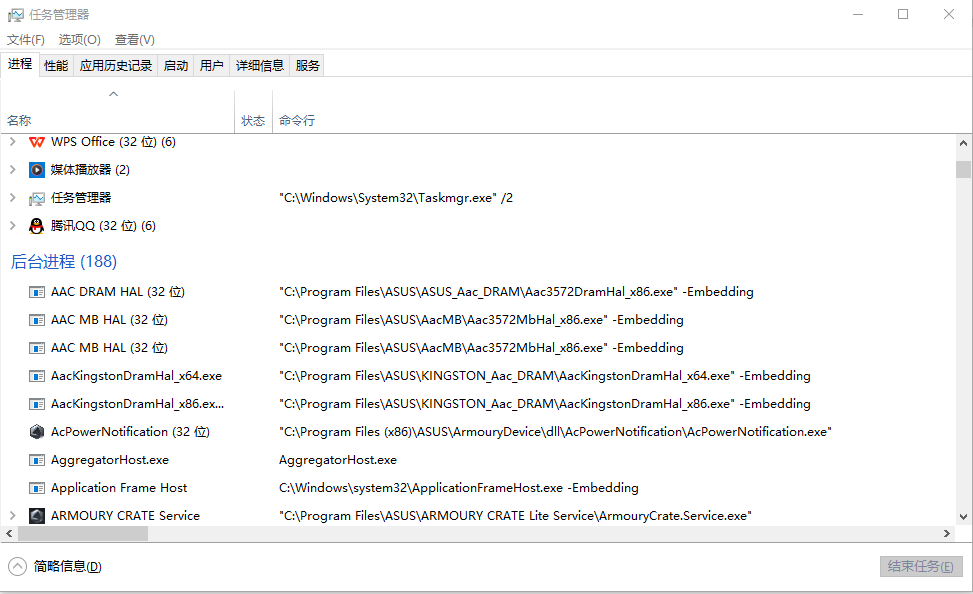The image size is (973, 594).
Task: Click the WPS Office red icon
Action: [x=37, y=142]
